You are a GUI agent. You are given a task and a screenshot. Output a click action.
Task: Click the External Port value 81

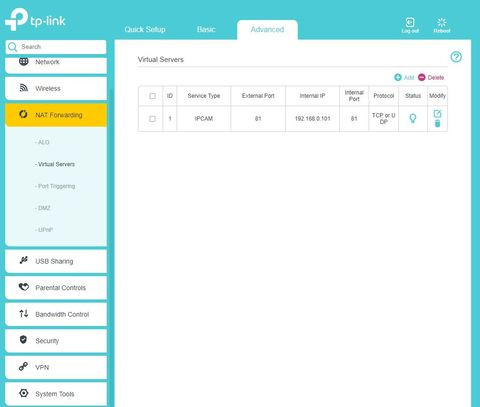258,119
